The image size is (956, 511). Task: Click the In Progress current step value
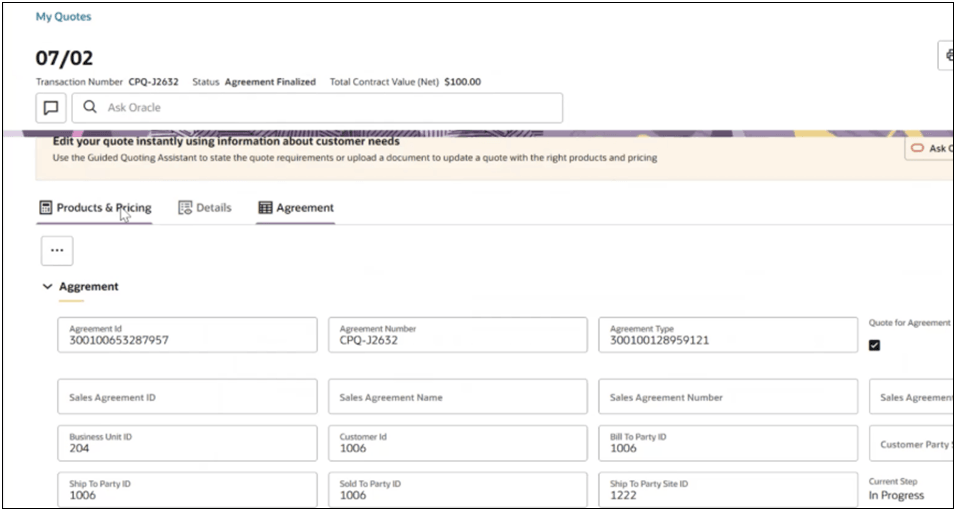896,495
